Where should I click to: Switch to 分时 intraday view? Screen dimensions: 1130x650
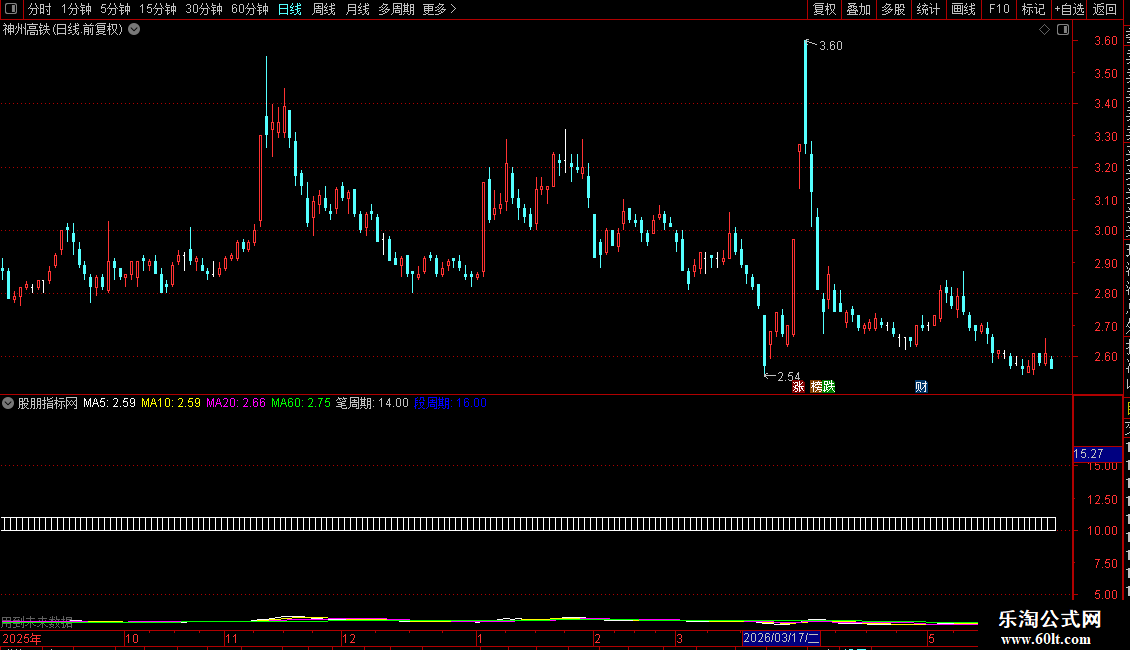(x=40, y=9)
